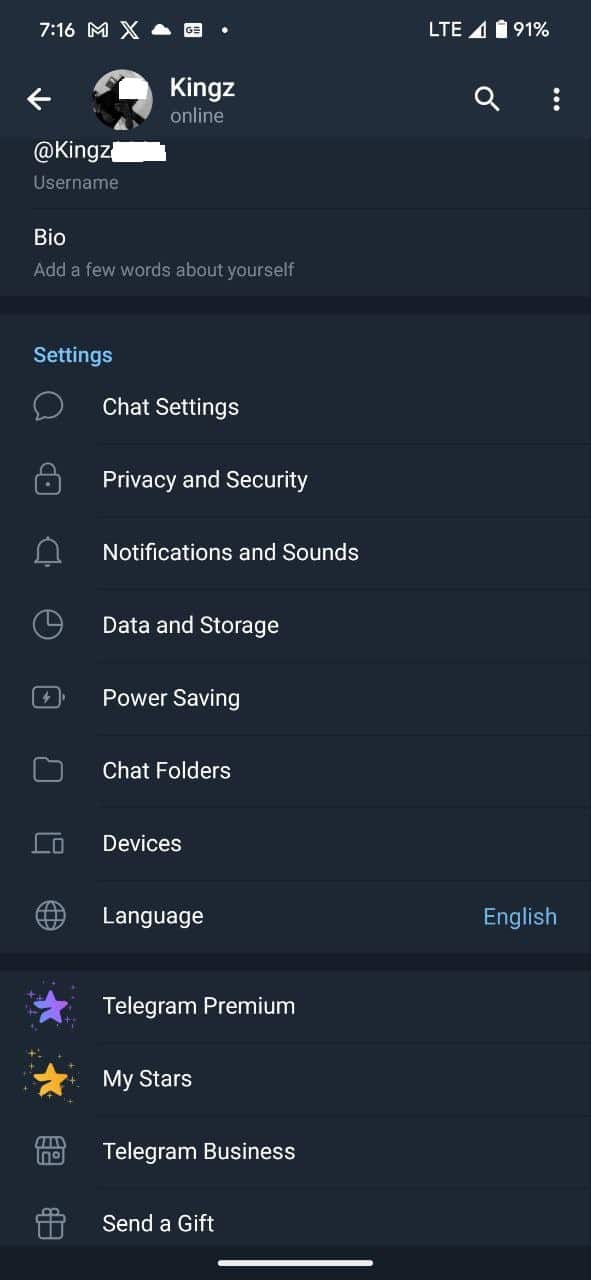Screen dimensions: 591x1280
Task: Click the Send a Gift icon
Action: 49,1222
